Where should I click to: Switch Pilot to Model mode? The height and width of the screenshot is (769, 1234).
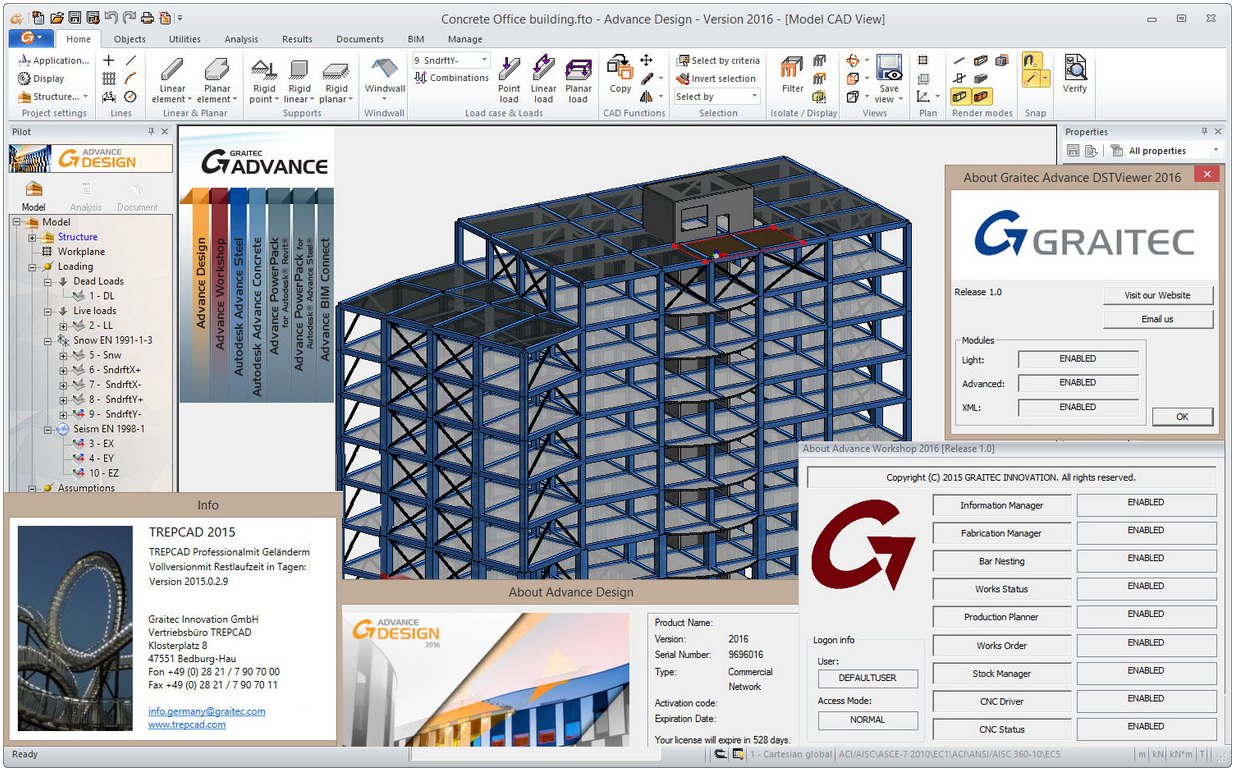[34, 196]
